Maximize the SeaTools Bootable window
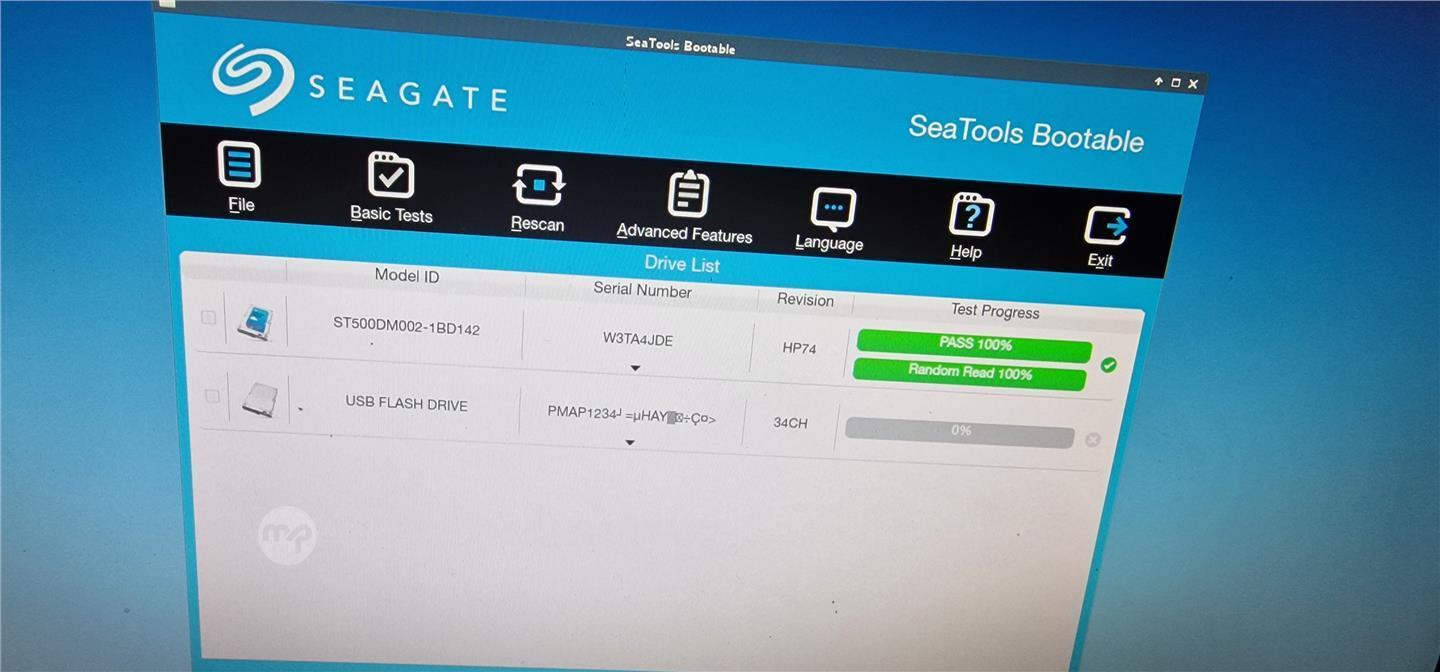Viewport: 1440px width, 672px height. pyautogui.click(x=1176, y=83)
